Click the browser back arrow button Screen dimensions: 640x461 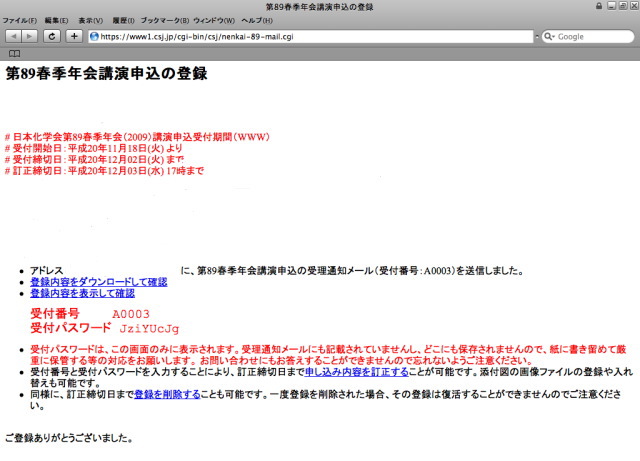coord(12,36)
